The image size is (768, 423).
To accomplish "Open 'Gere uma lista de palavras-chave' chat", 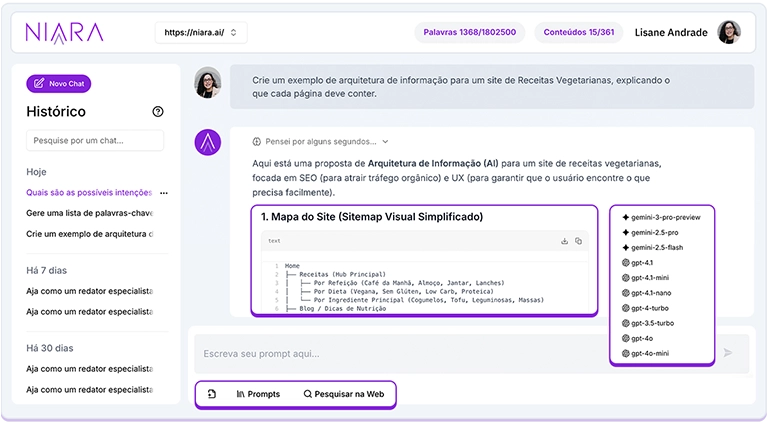I will point(90,213).
